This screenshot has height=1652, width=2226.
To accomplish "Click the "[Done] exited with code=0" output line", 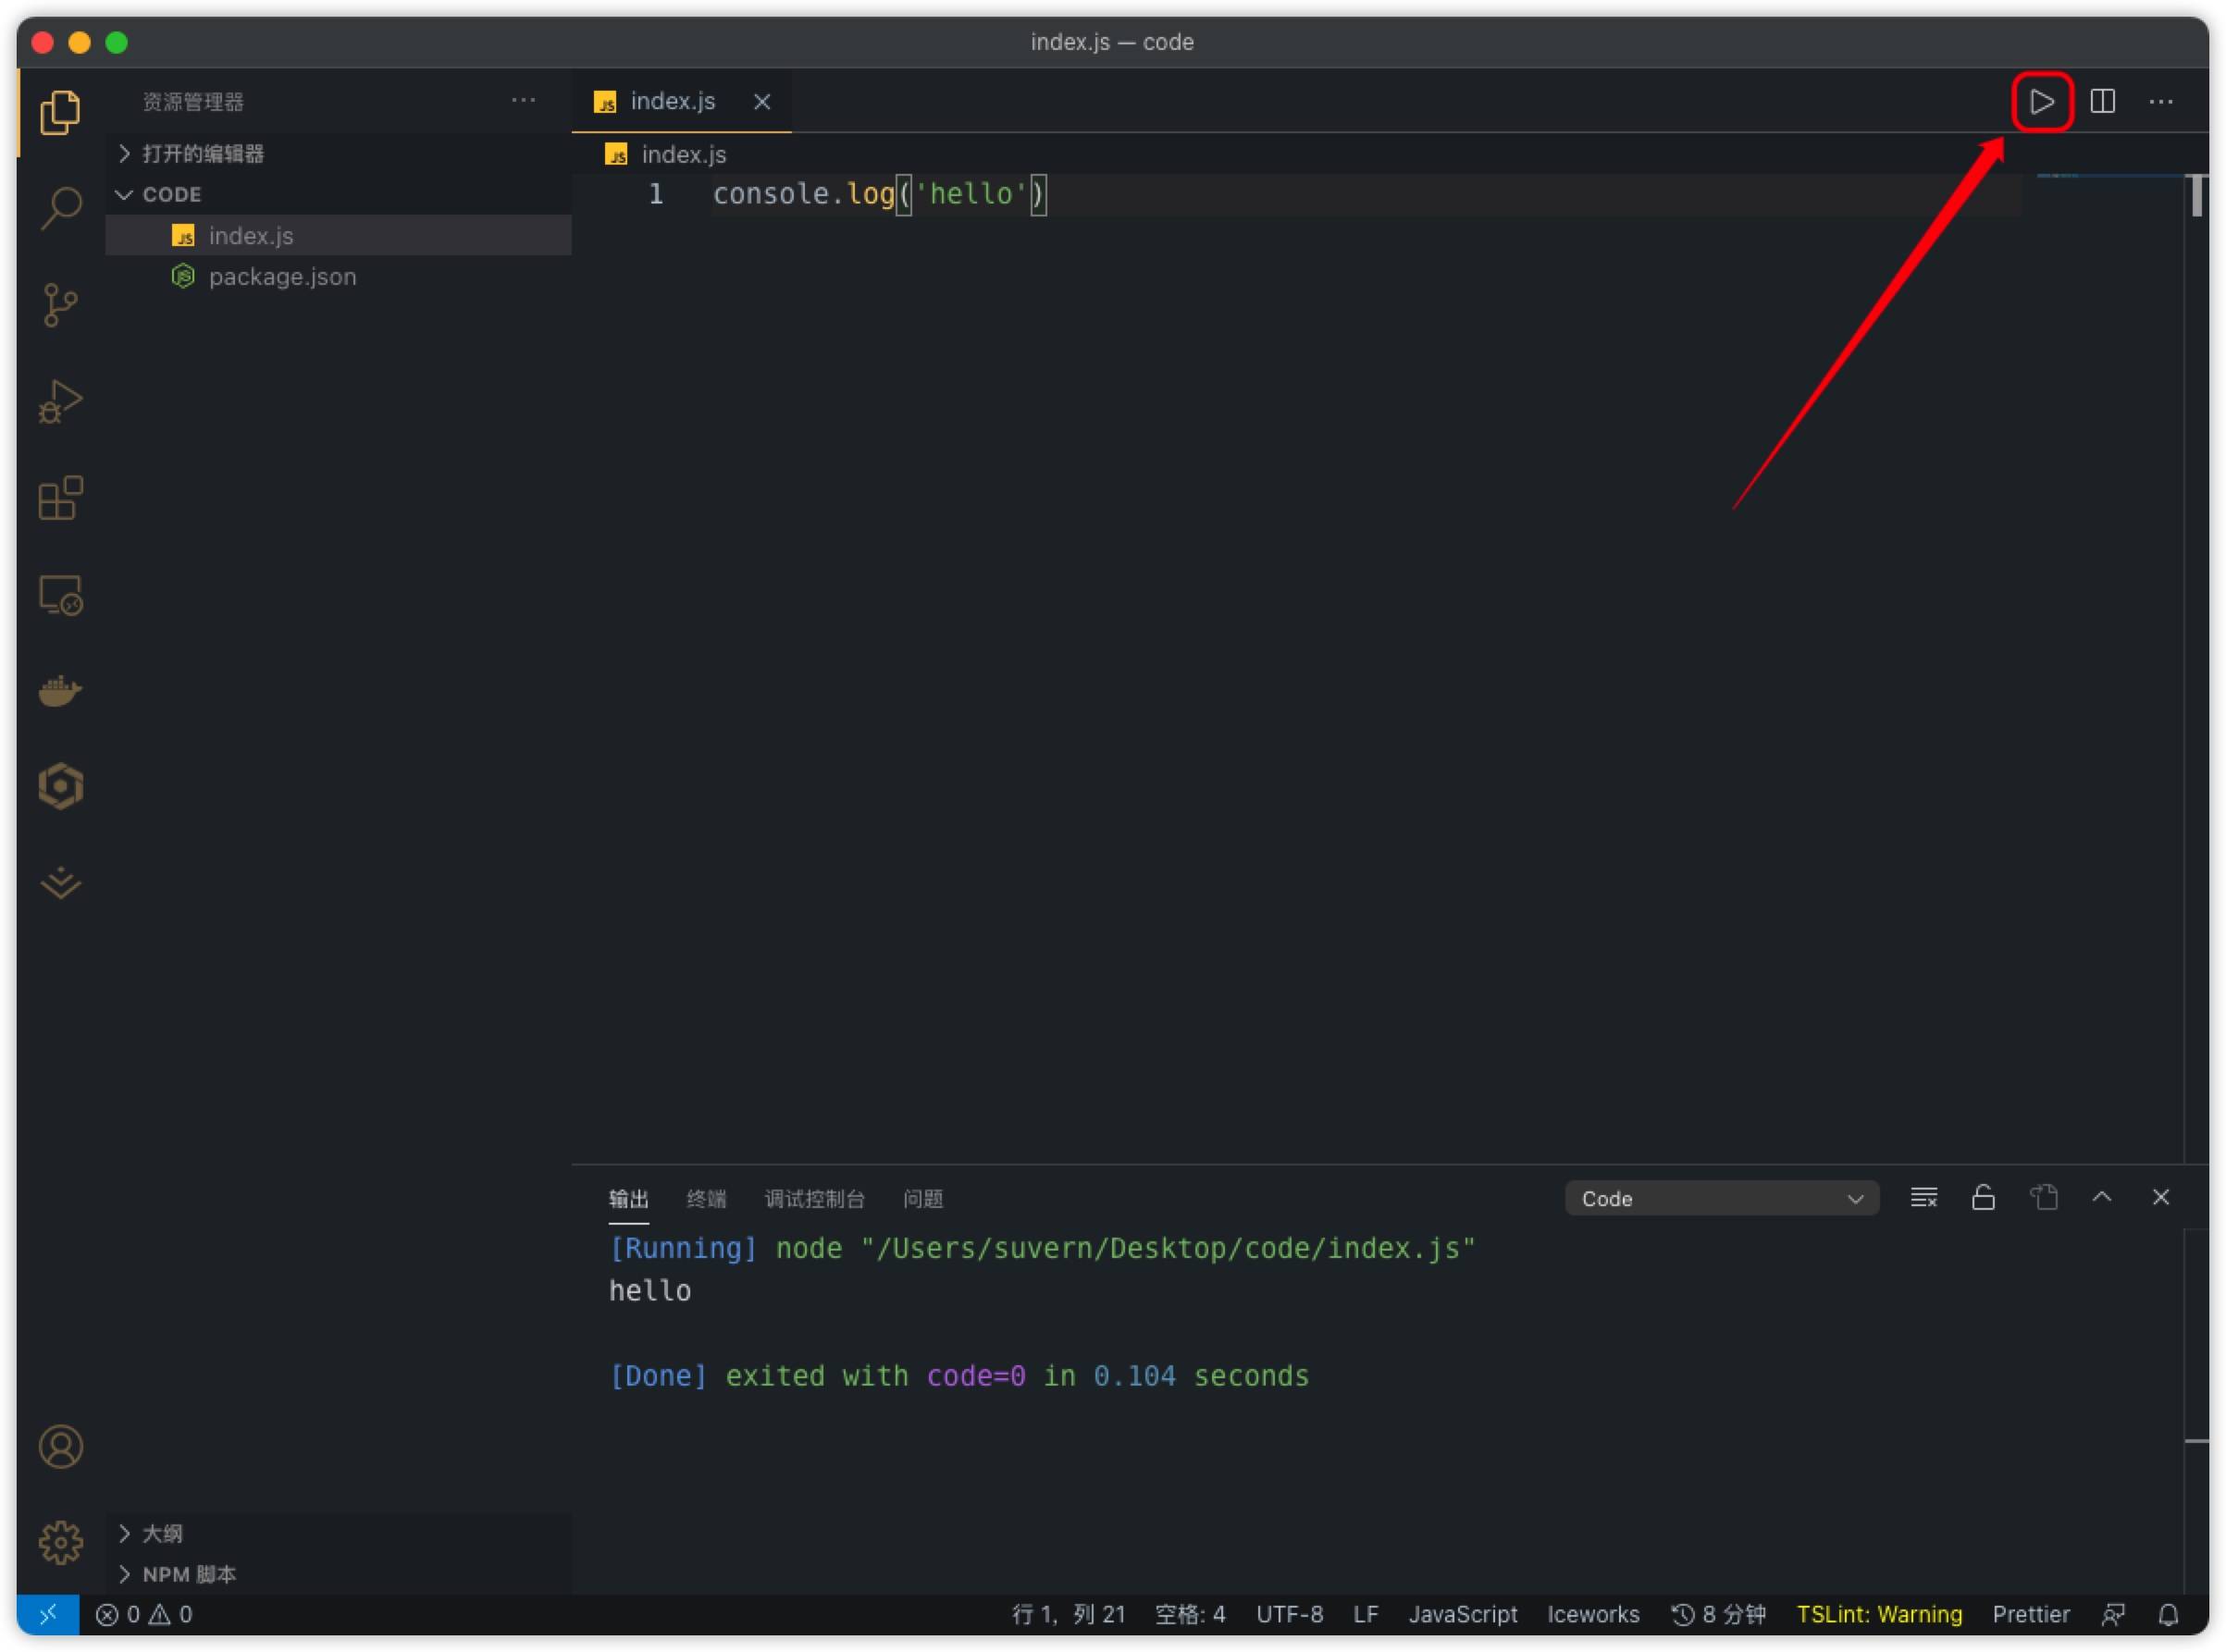I will tap(958, 1376).
